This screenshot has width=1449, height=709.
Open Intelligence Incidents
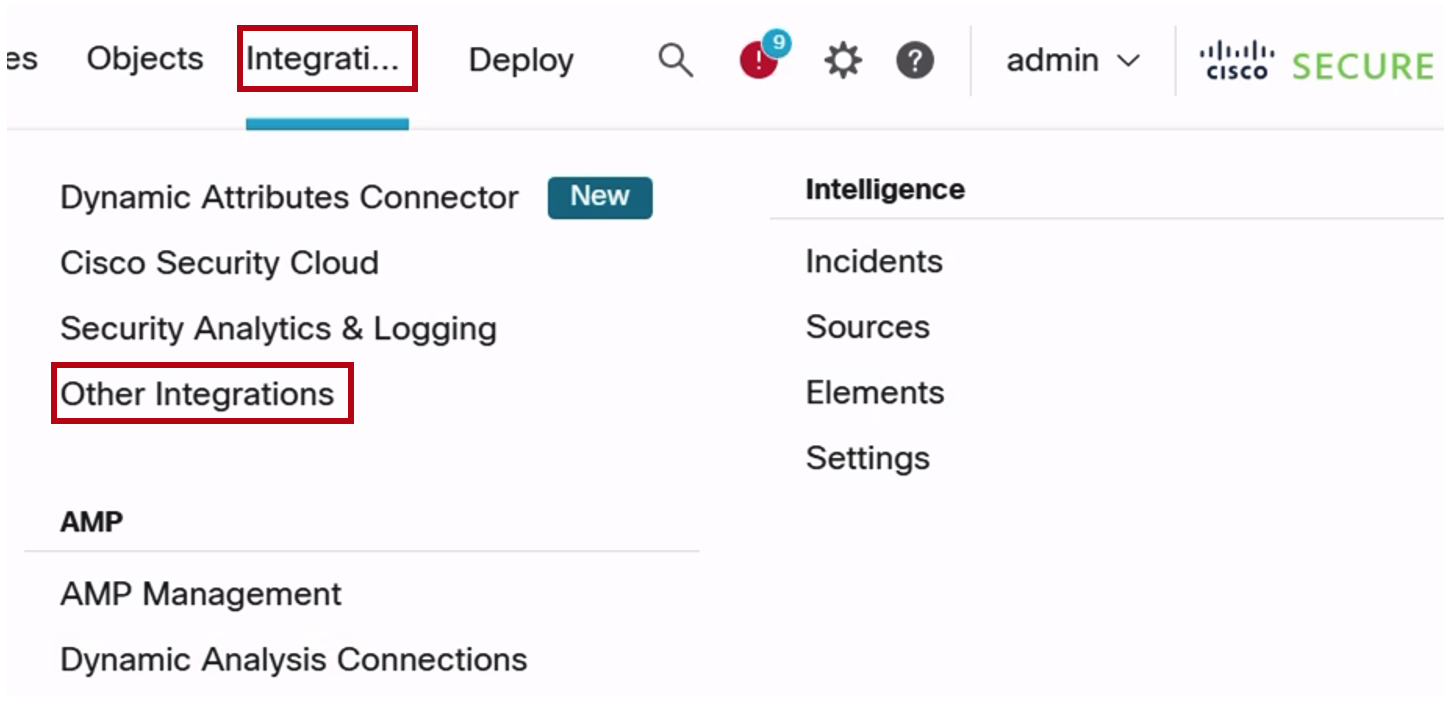click(x=874, y=262)
